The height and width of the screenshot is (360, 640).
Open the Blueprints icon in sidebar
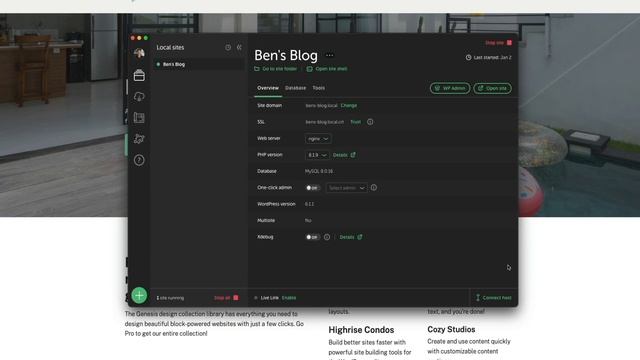(x=139, y=118)
